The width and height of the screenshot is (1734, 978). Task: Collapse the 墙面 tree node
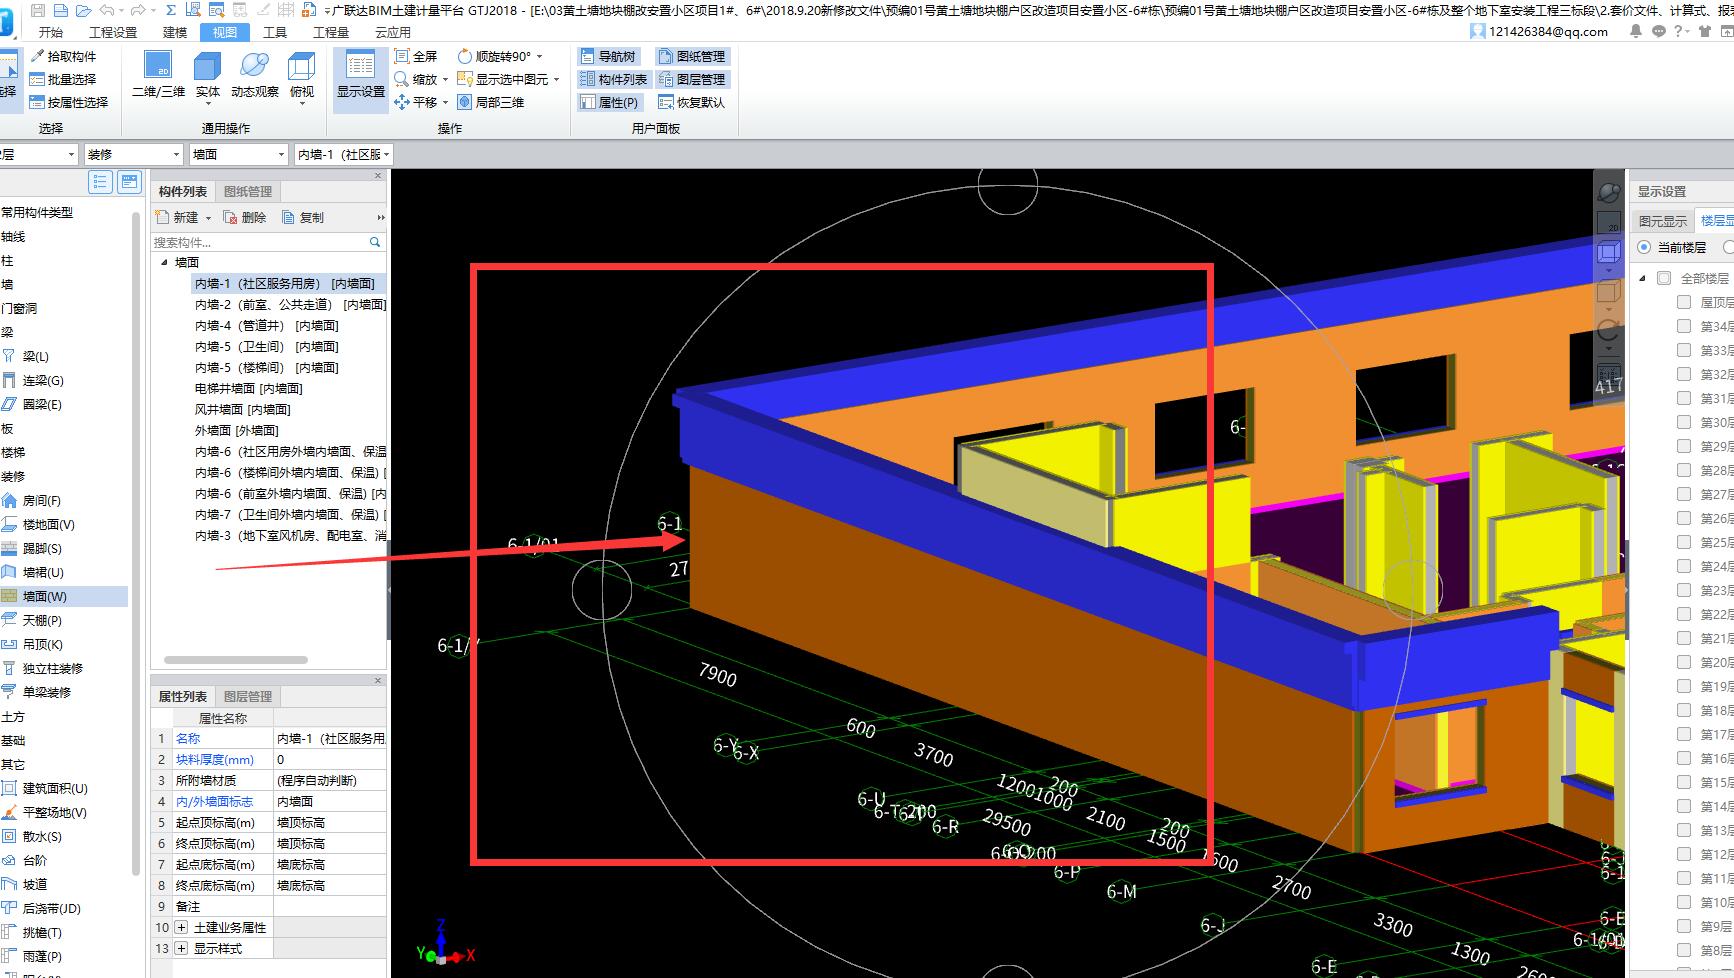(165, 262)
